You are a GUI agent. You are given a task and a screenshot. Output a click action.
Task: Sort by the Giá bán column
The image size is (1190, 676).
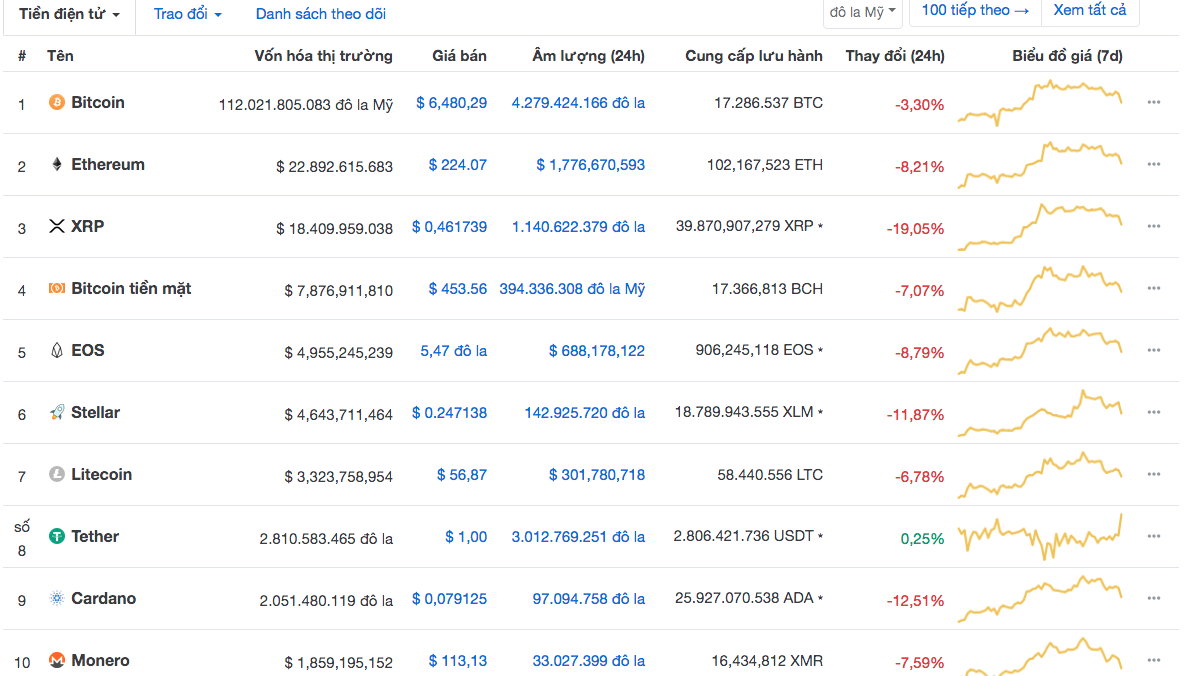459,55
